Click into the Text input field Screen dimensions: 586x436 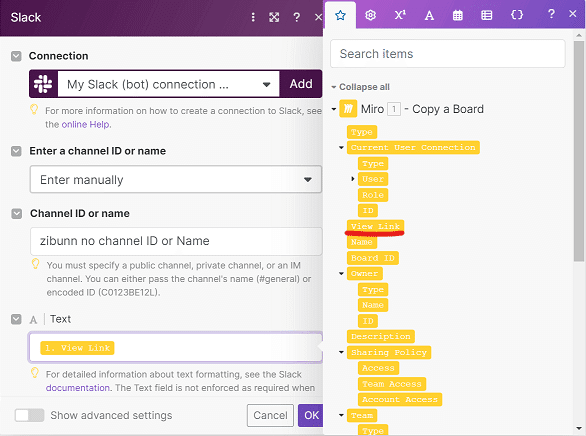[176, 347]
